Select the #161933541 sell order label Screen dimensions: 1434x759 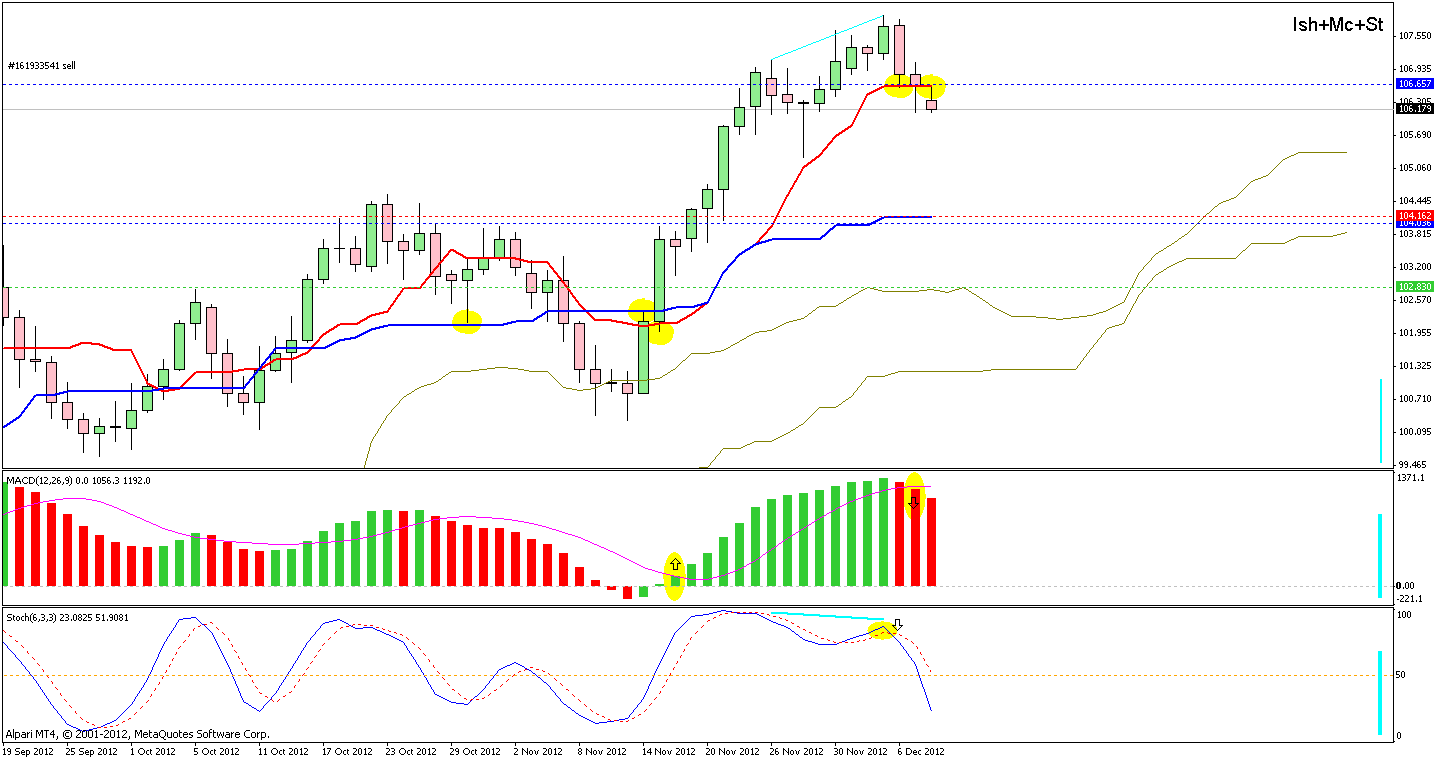(x=41, y=66)
